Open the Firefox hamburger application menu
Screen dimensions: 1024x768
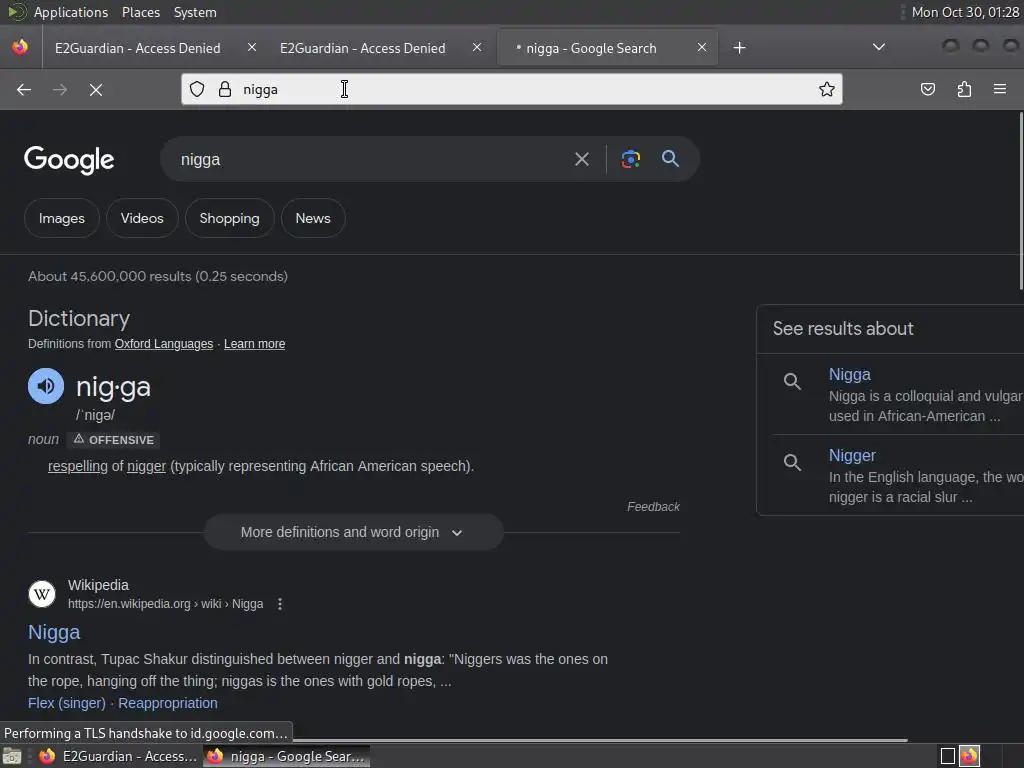point(1000,89)
